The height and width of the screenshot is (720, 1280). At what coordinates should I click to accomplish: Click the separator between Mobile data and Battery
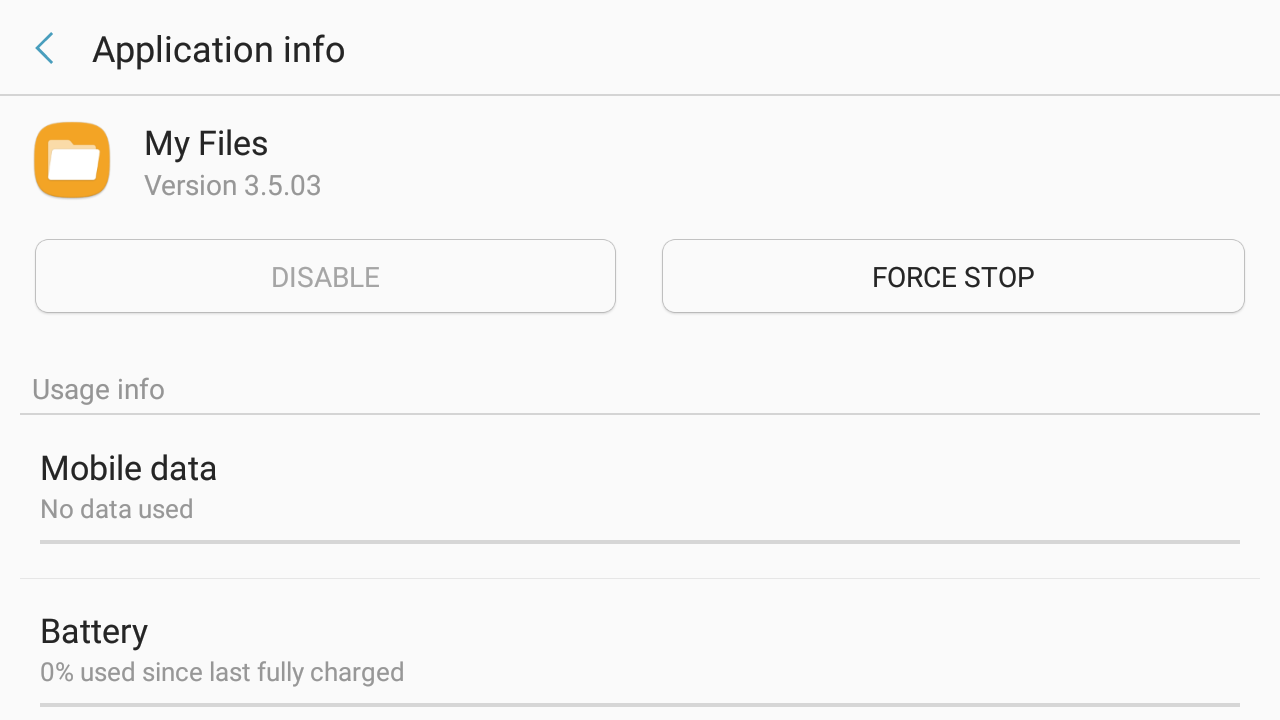640,578
